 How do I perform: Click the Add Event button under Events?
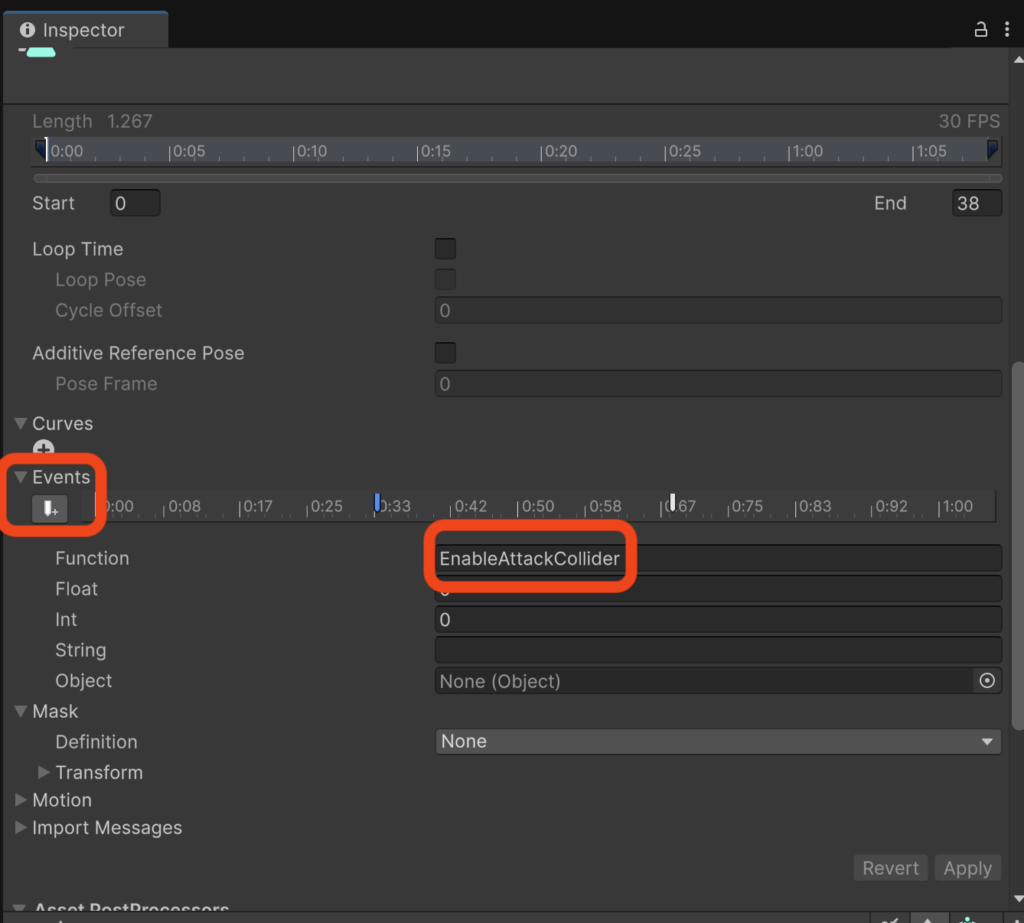(50, 509)
